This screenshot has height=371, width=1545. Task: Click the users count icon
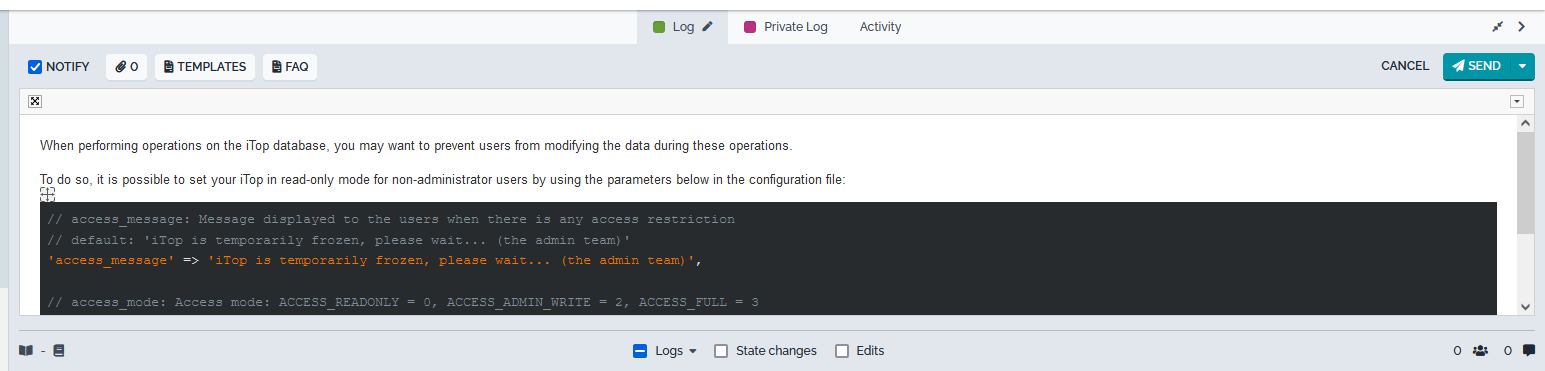(x=1481, y=351)
